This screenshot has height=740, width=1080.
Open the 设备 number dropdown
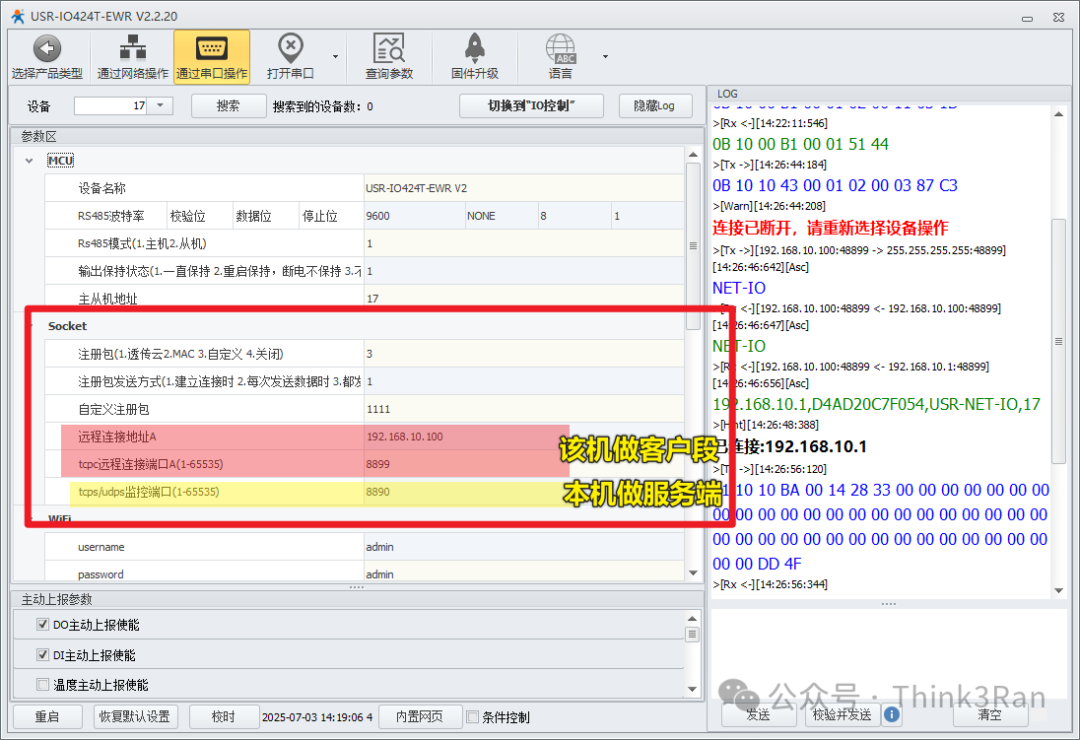(x=162, y=106)
